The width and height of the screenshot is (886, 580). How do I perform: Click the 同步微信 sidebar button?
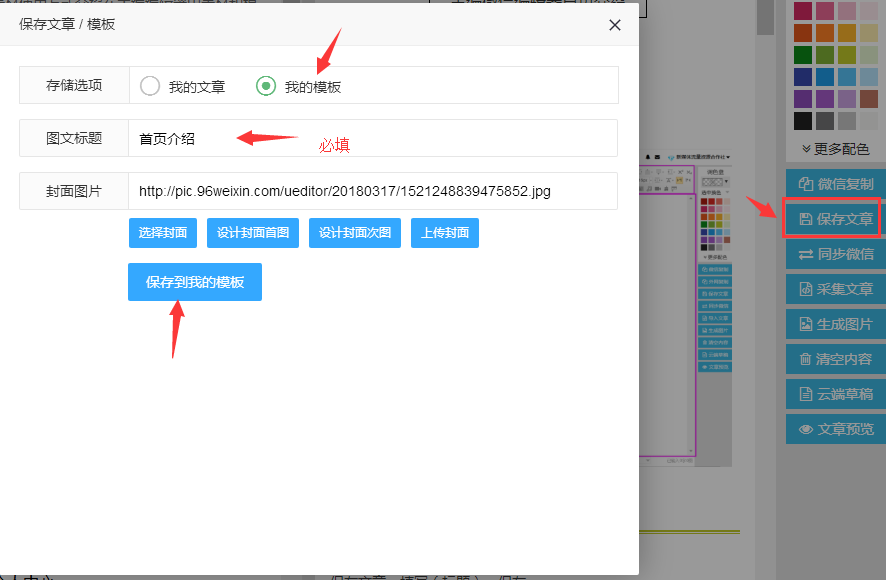(836, 254)
